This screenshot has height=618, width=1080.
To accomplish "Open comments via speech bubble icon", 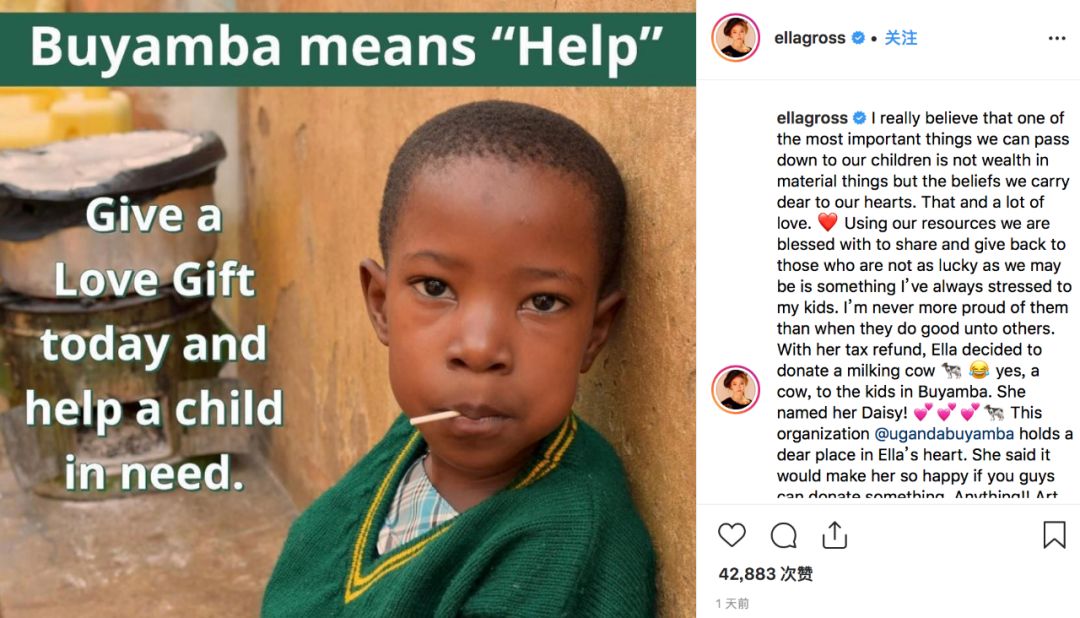I will tap(784, 535).
